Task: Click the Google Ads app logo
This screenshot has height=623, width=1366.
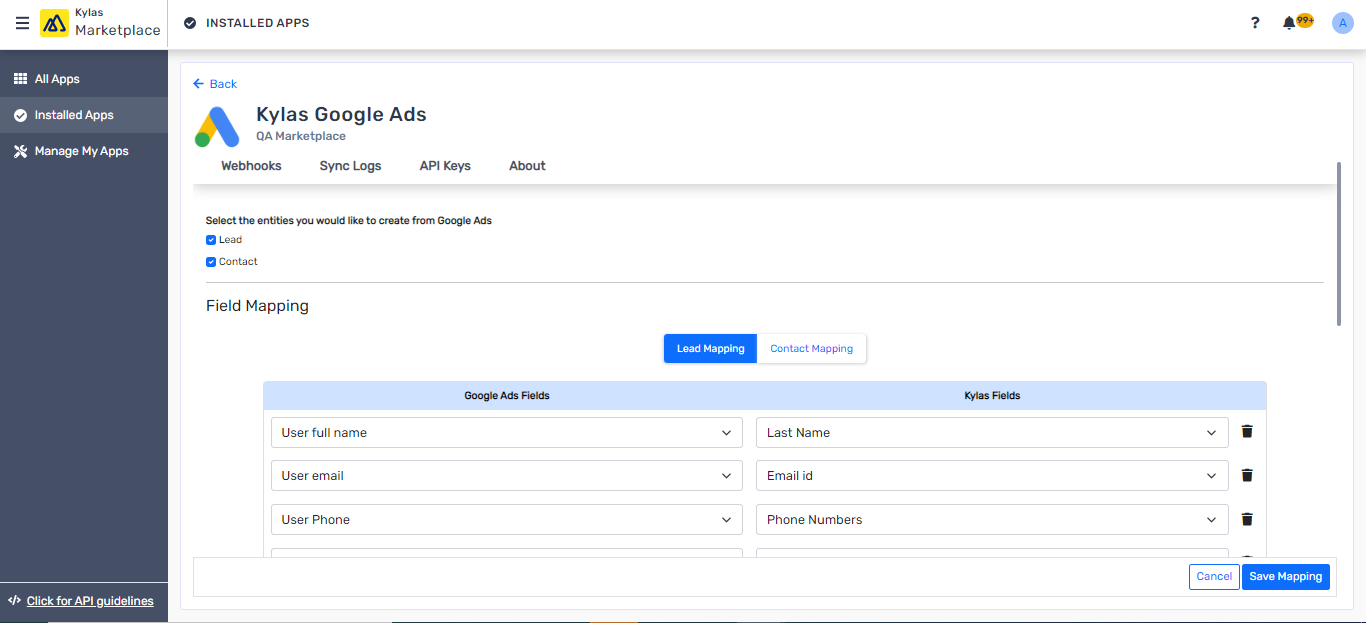Action: coord(217,126)
